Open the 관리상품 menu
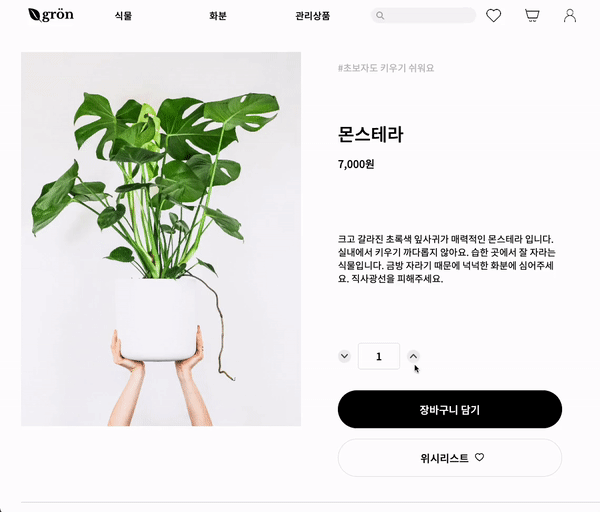Image resolution: width=600 pixels, height=512 pixels. pyautogui.click(x=312, y=16)
